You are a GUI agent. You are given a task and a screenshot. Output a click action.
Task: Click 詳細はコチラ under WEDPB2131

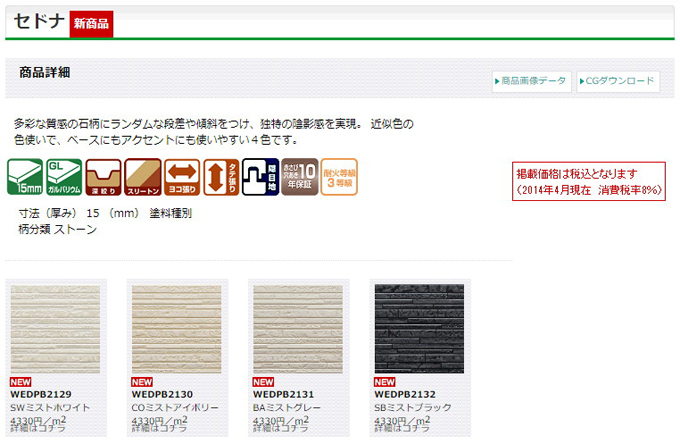(x=281, y=428)
